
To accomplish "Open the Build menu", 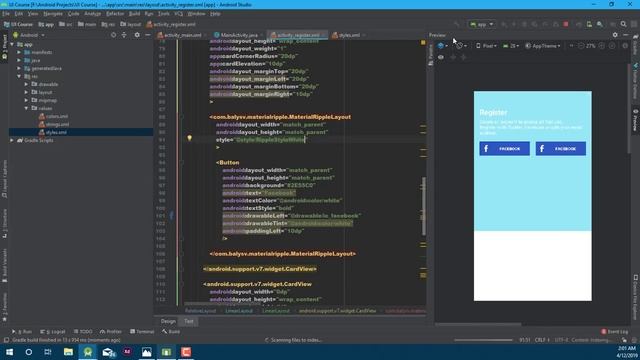I will 134,14.
